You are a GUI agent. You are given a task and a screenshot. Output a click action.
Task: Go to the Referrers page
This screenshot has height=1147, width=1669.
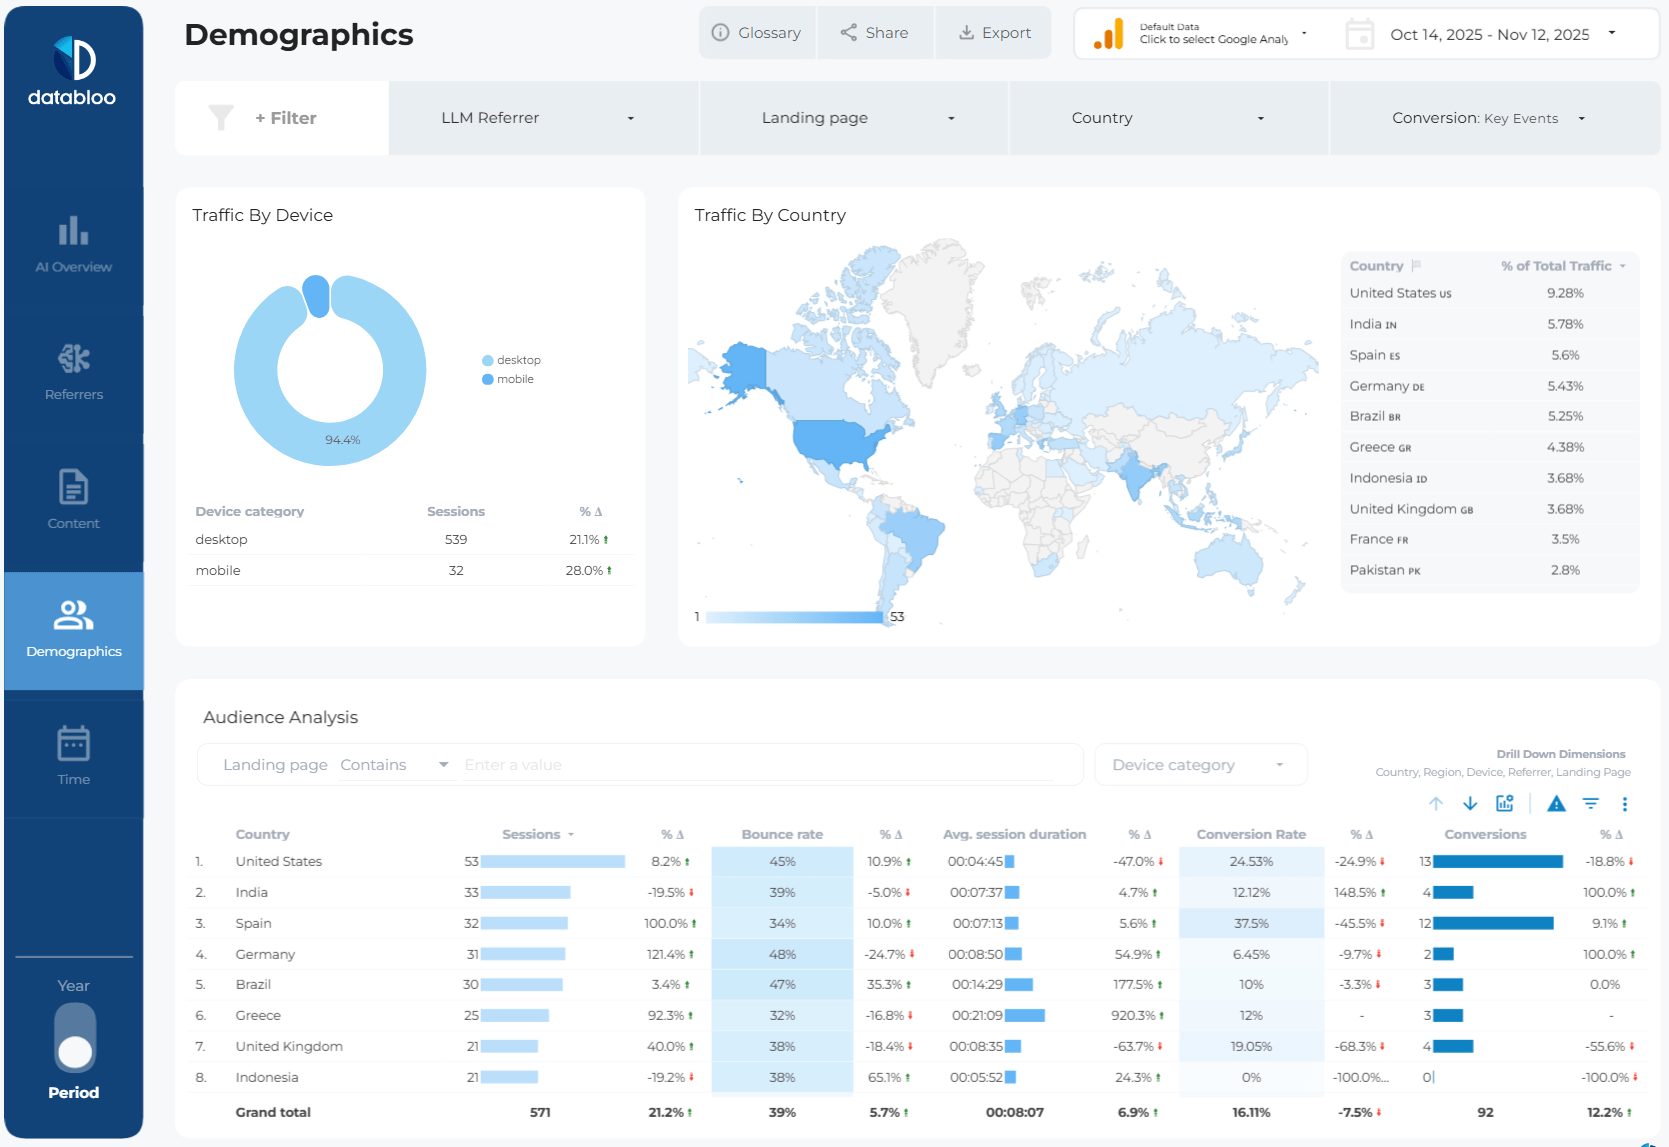point(74,373)
